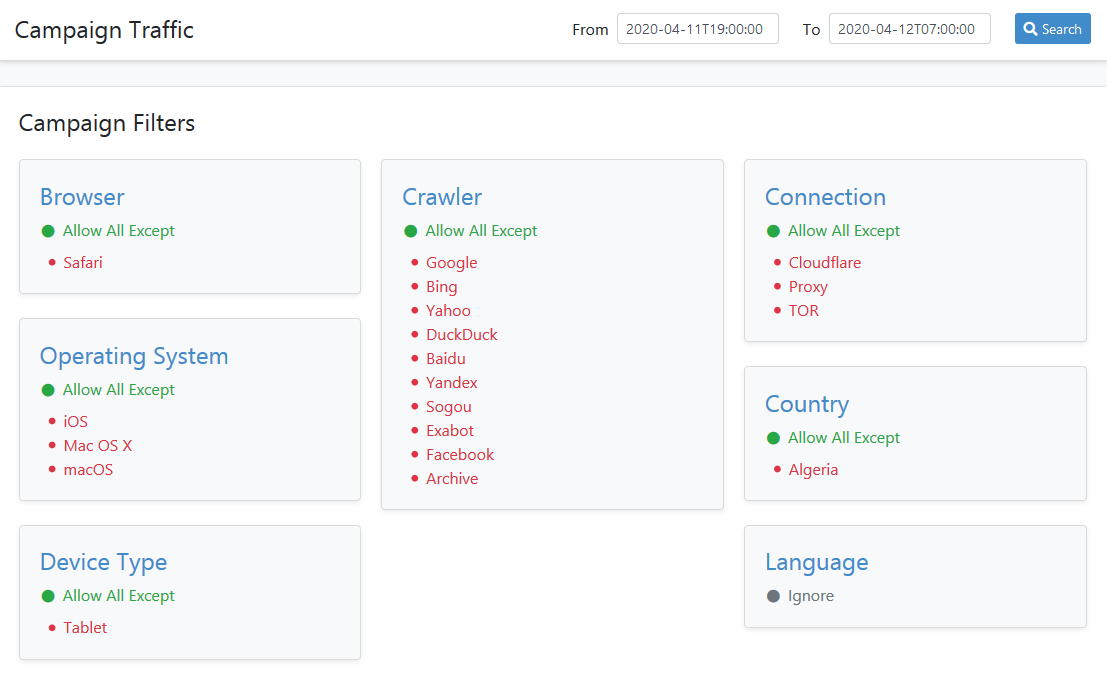The height and width of the screenshot is (683, 1107).
Task: Click the gray Ignore dot under Language
Action: click(x=773, y=596)
